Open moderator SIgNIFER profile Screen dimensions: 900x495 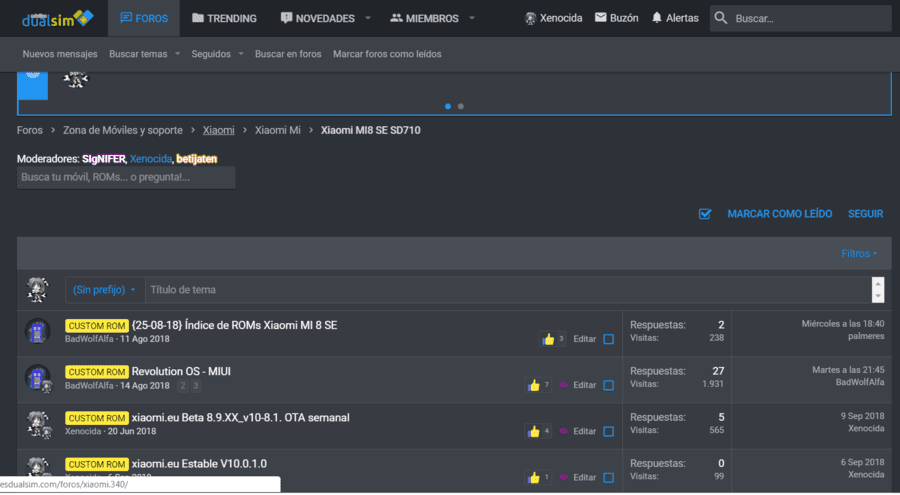[x=104, y=159]
